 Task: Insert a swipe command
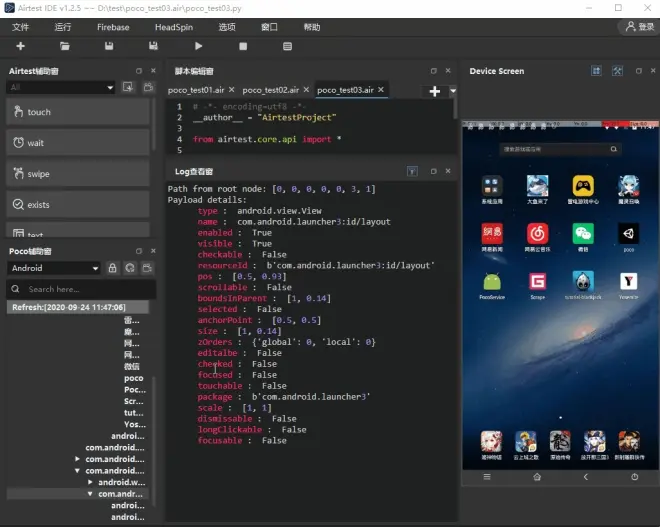coord(78,173)
